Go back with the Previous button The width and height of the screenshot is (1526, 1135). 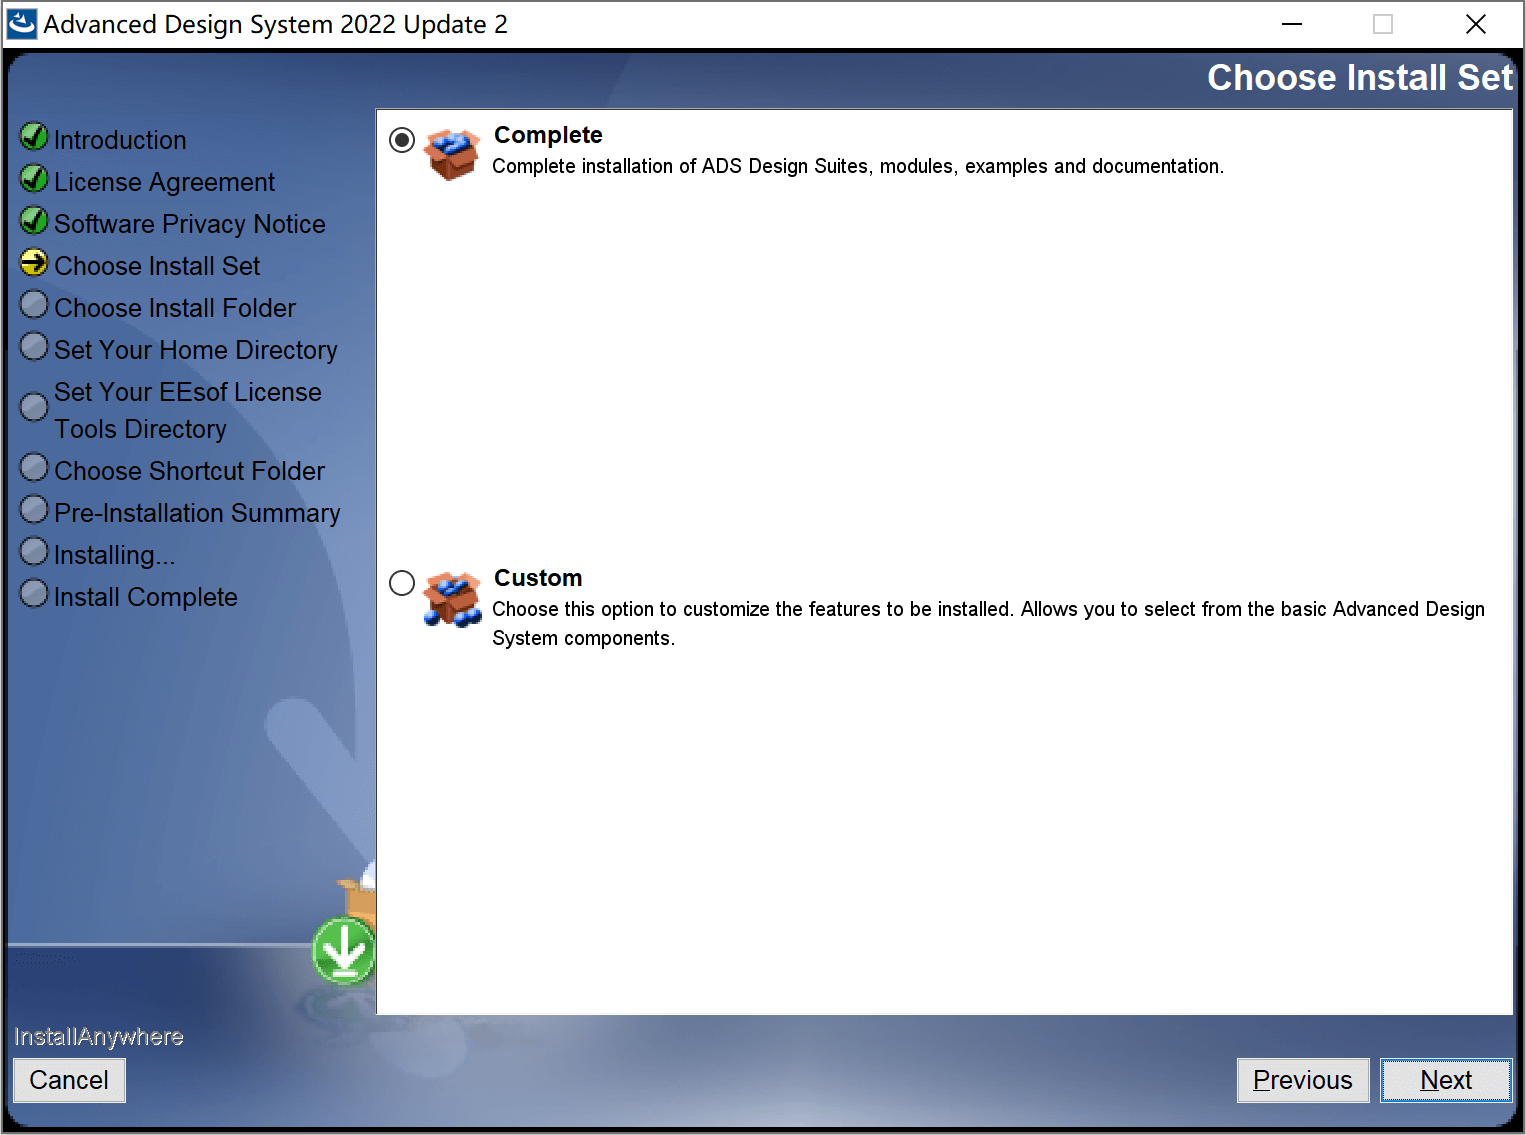[x=1303, y=1080]
